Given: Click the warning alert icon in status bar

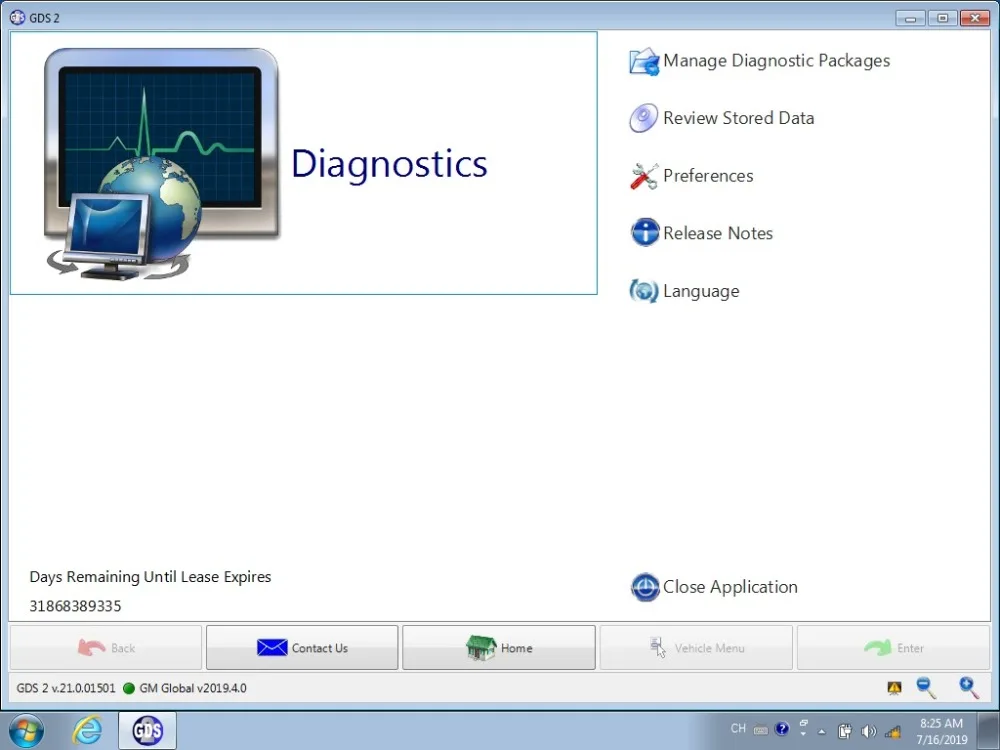Looking at the screenshot, I should pyautogui.click(x=893, y=688).
